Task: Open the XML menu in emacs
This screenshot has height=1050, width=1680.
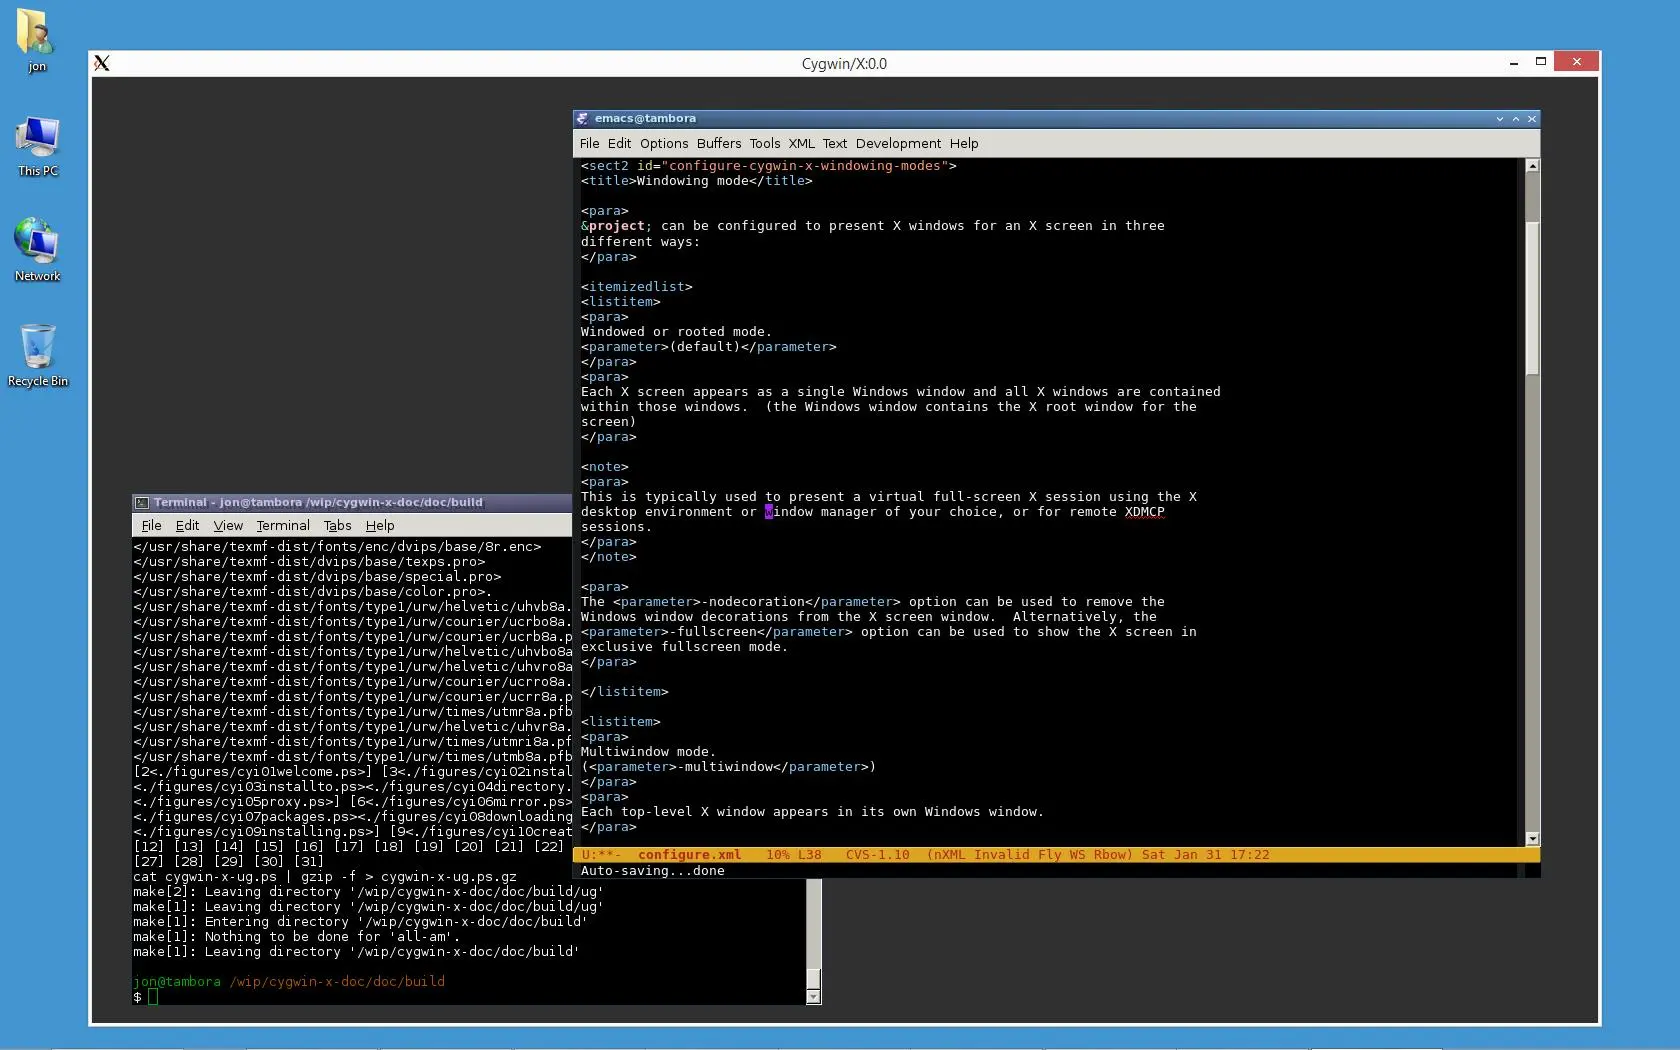Action: [801, 144]
